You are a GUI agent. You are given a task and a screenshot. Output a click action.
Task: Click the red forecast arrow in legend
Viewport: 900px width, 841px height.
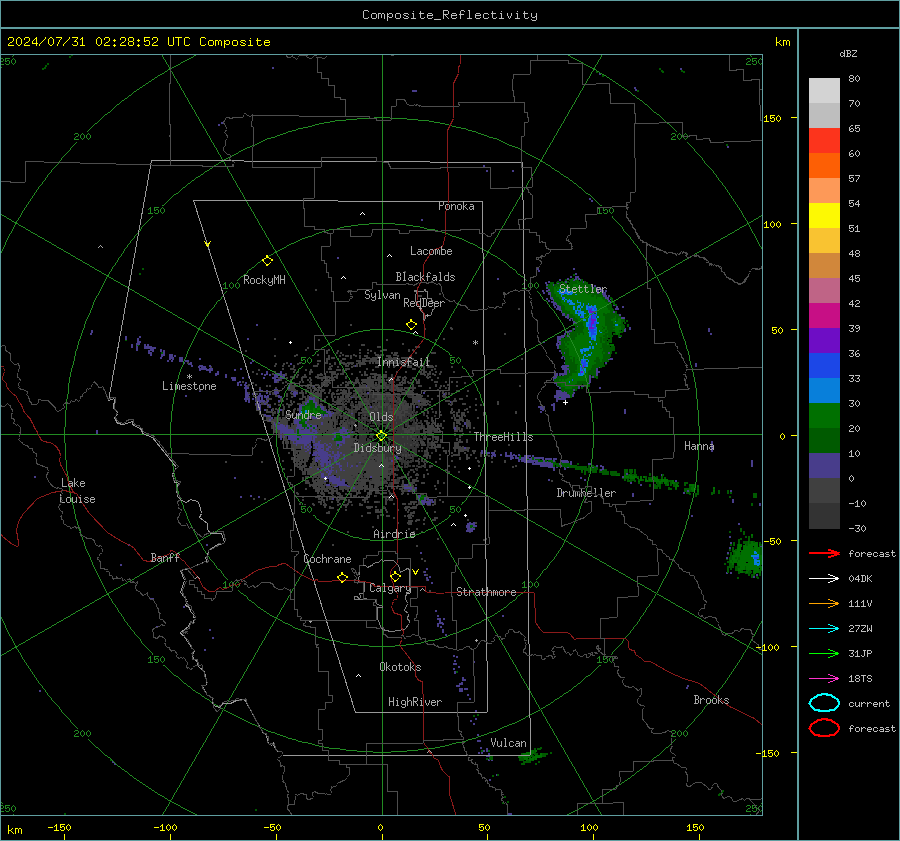coord(824,553)
